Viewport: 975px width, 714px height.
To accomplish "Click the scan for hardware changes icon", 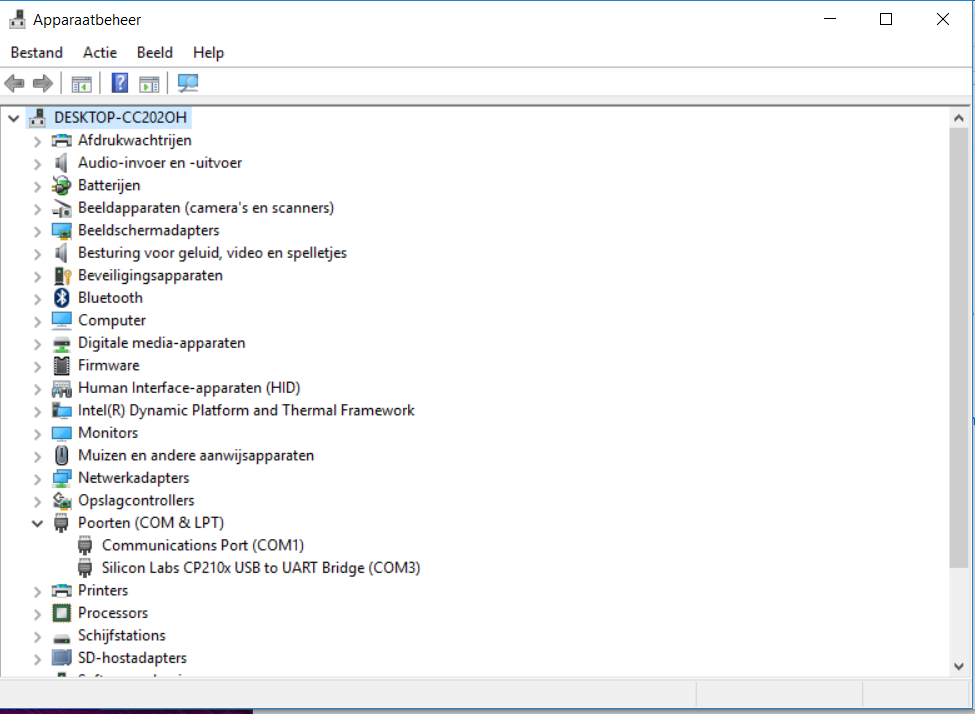I will (187, 83).
